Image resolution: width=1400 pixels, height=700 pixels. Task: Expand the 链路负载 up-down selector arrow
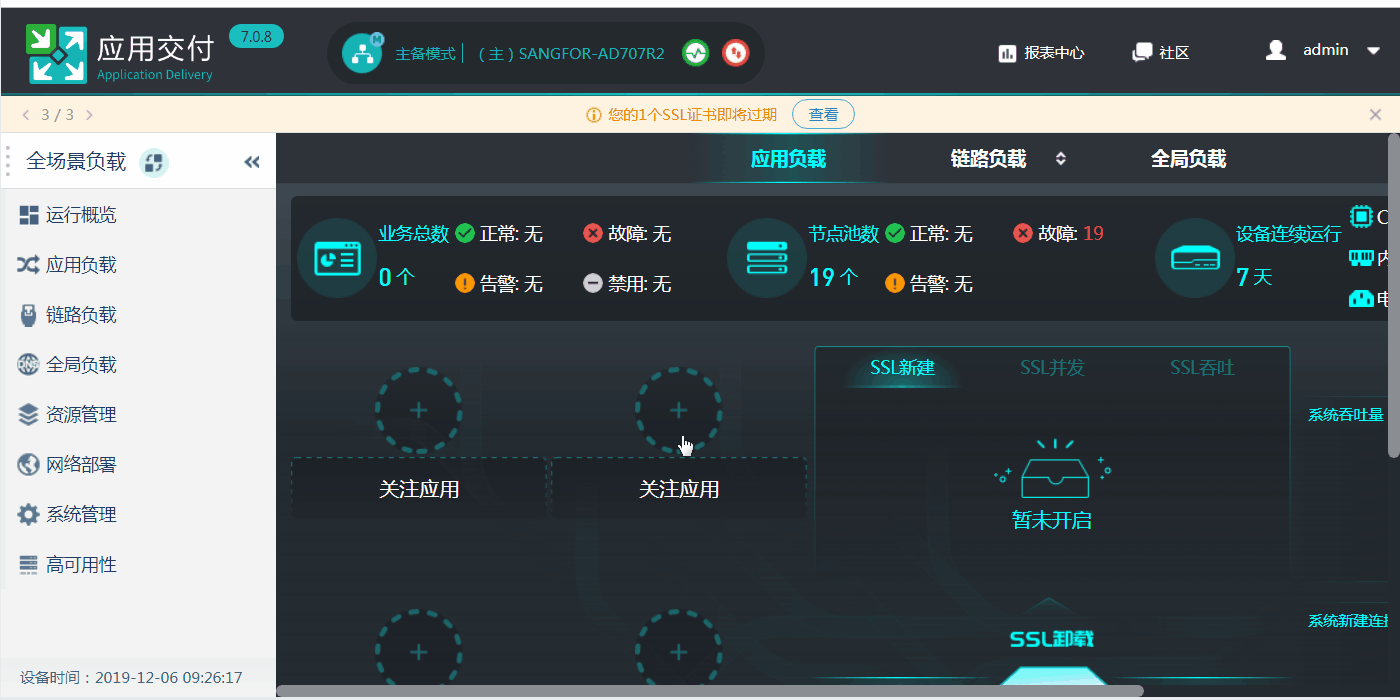(1061, 159)
